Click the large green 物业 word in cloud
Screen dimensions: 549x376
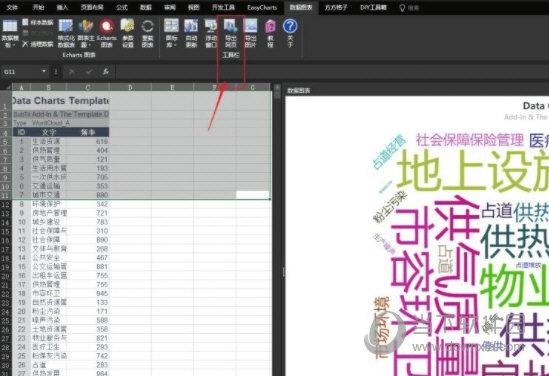pos(514,285)
